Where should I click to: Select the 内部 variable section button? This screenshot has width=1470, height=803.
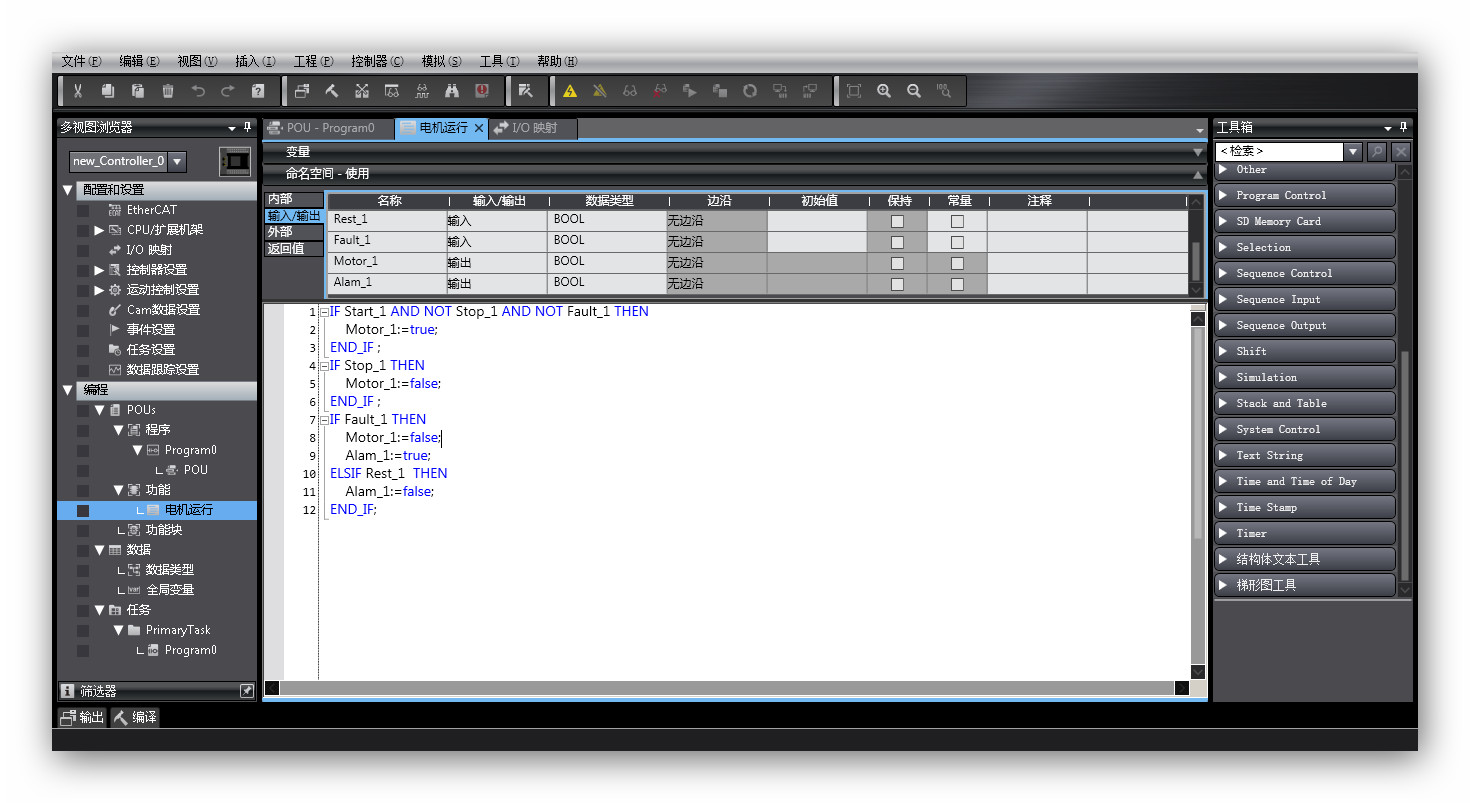[x=281, y=199]
